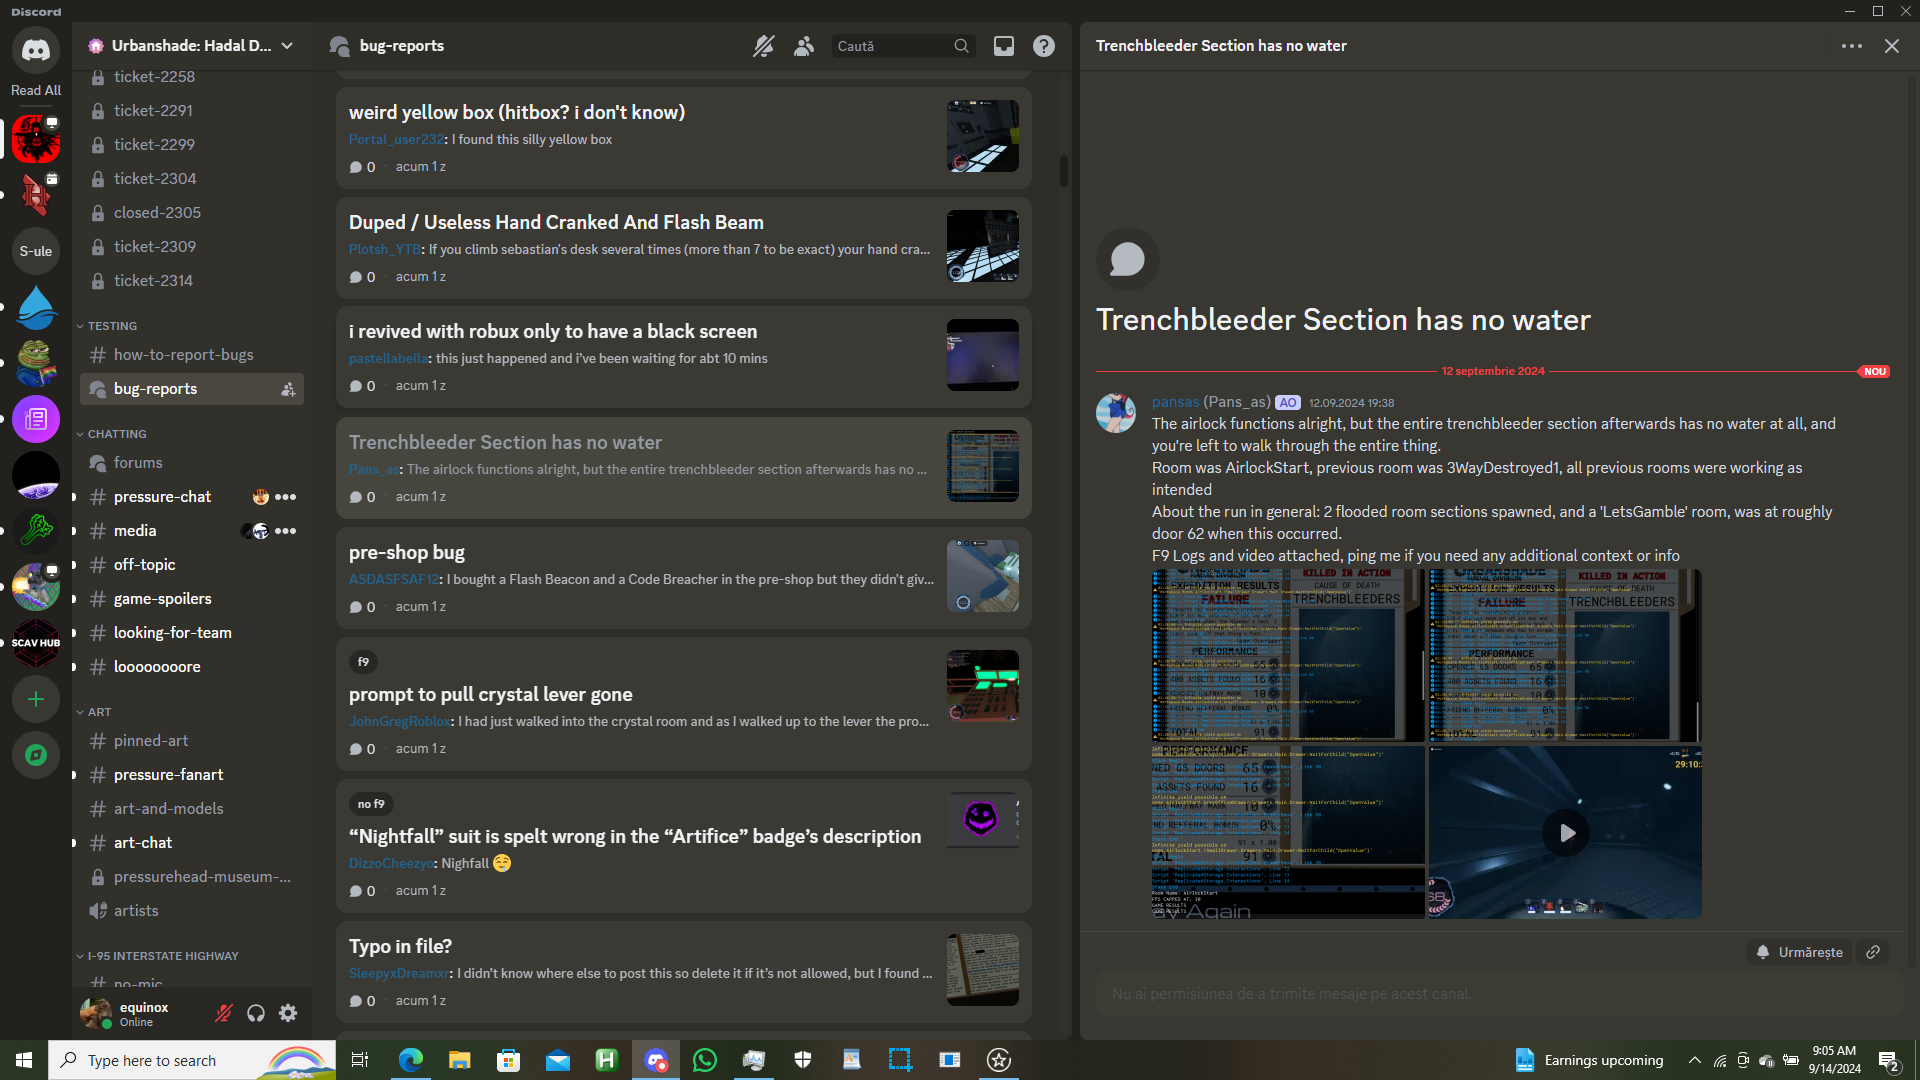Toggle microphone mute in user panel

coord(224,1013)
